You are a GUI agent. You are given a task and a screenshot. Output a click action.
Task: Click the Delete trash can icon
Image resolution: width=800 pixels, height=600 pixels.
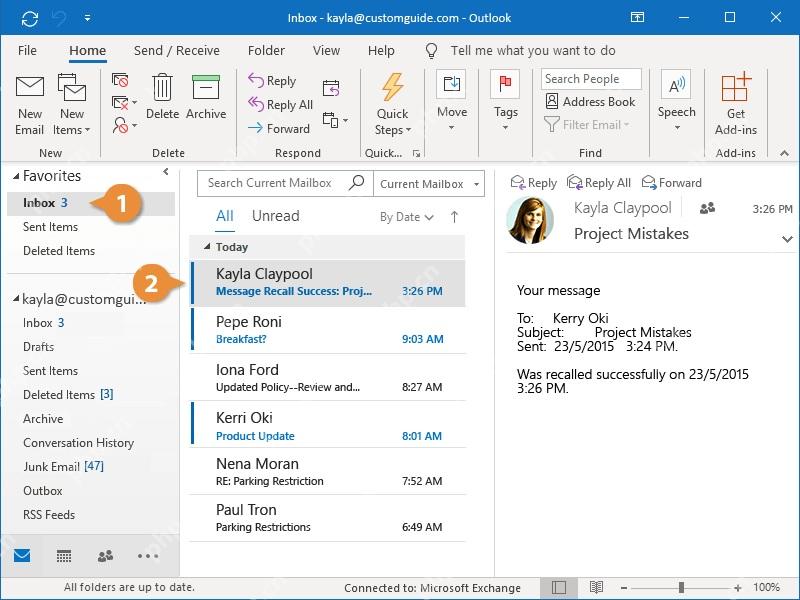click(x=162, y=87)
